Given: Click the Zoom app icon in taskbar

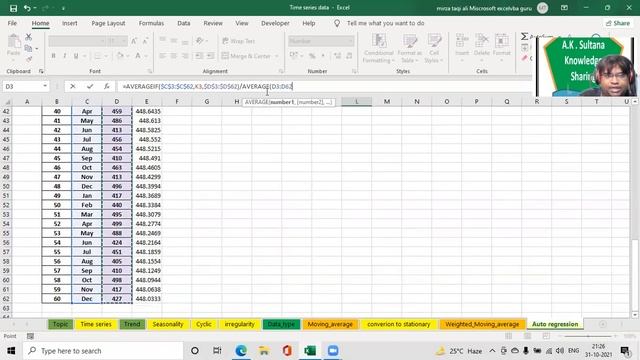Looking at the screenshot, I should 333,351.
